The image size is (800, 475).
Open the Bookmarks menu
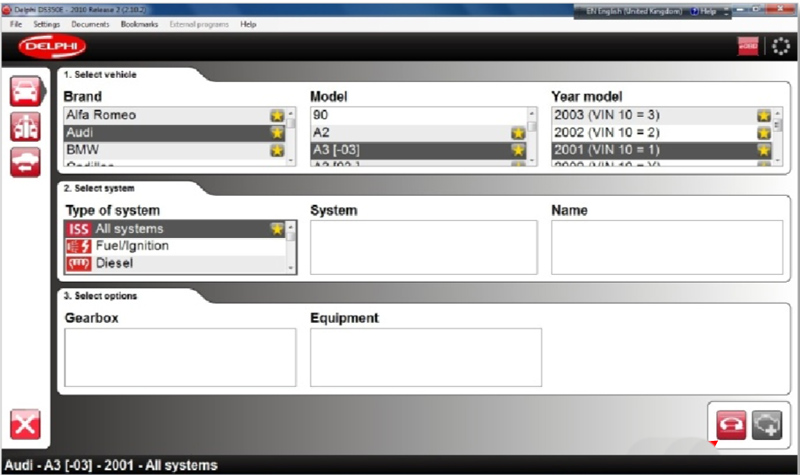[139, 24]
